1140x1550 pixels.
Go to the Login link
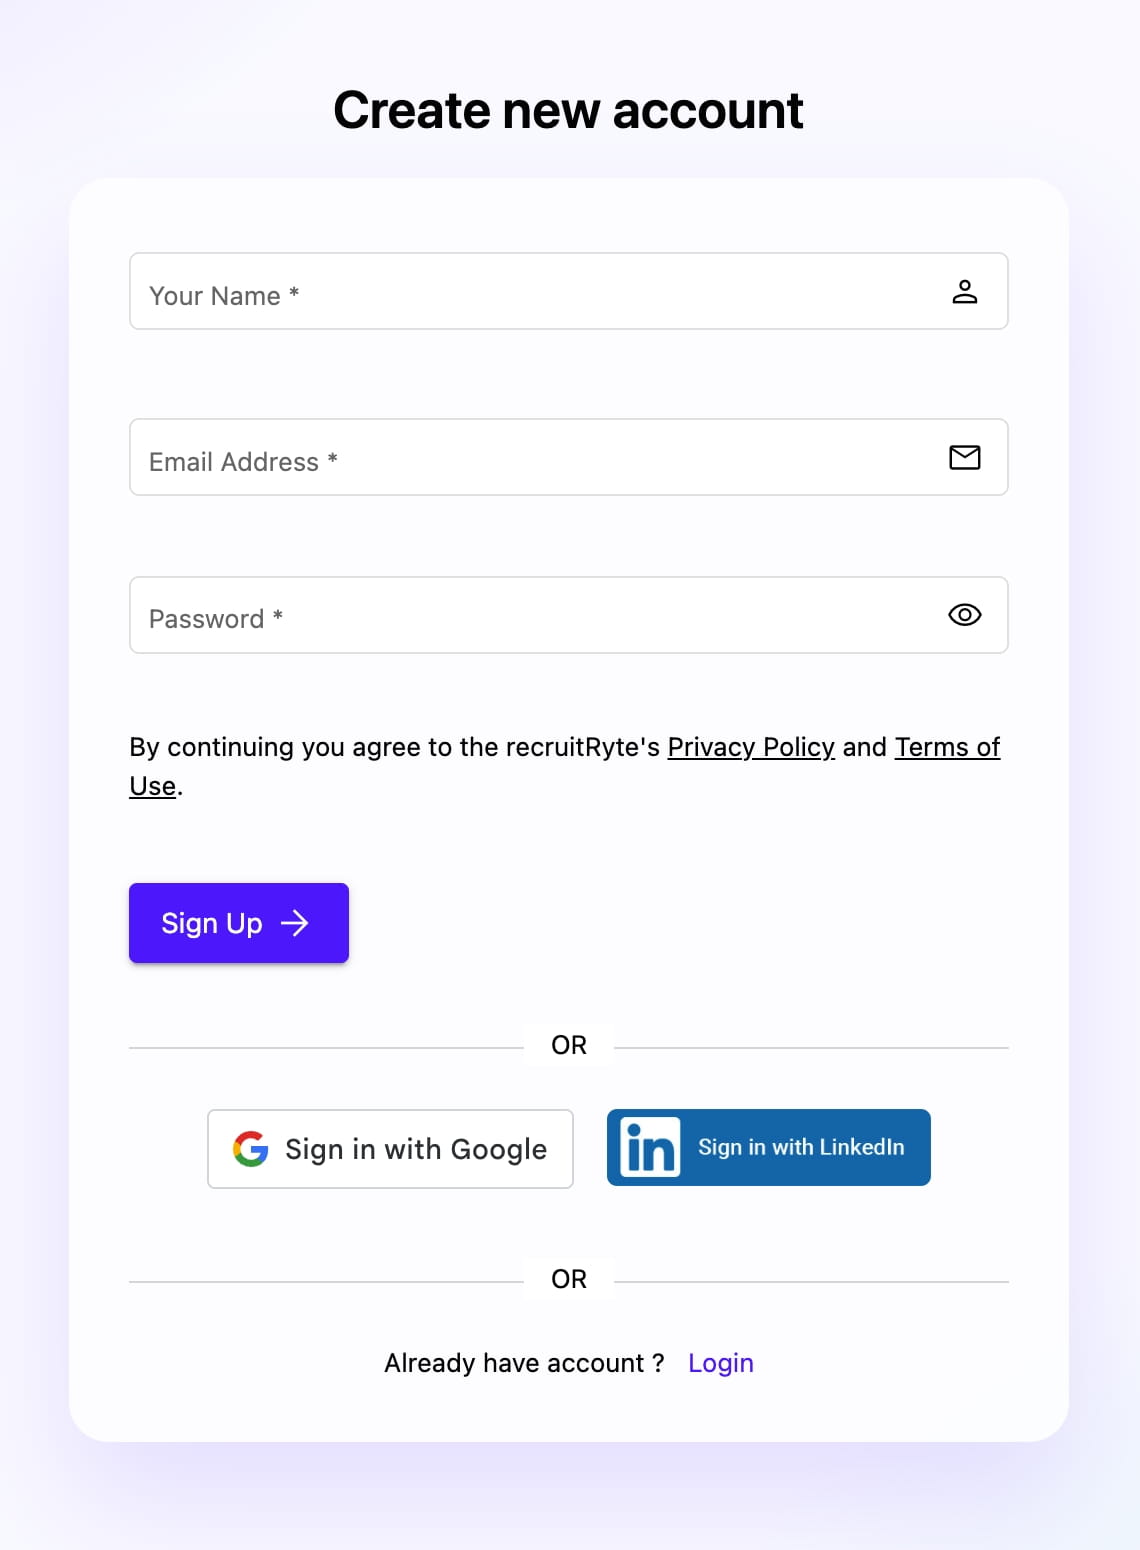pyautogui.click(x=720, y=1363)
